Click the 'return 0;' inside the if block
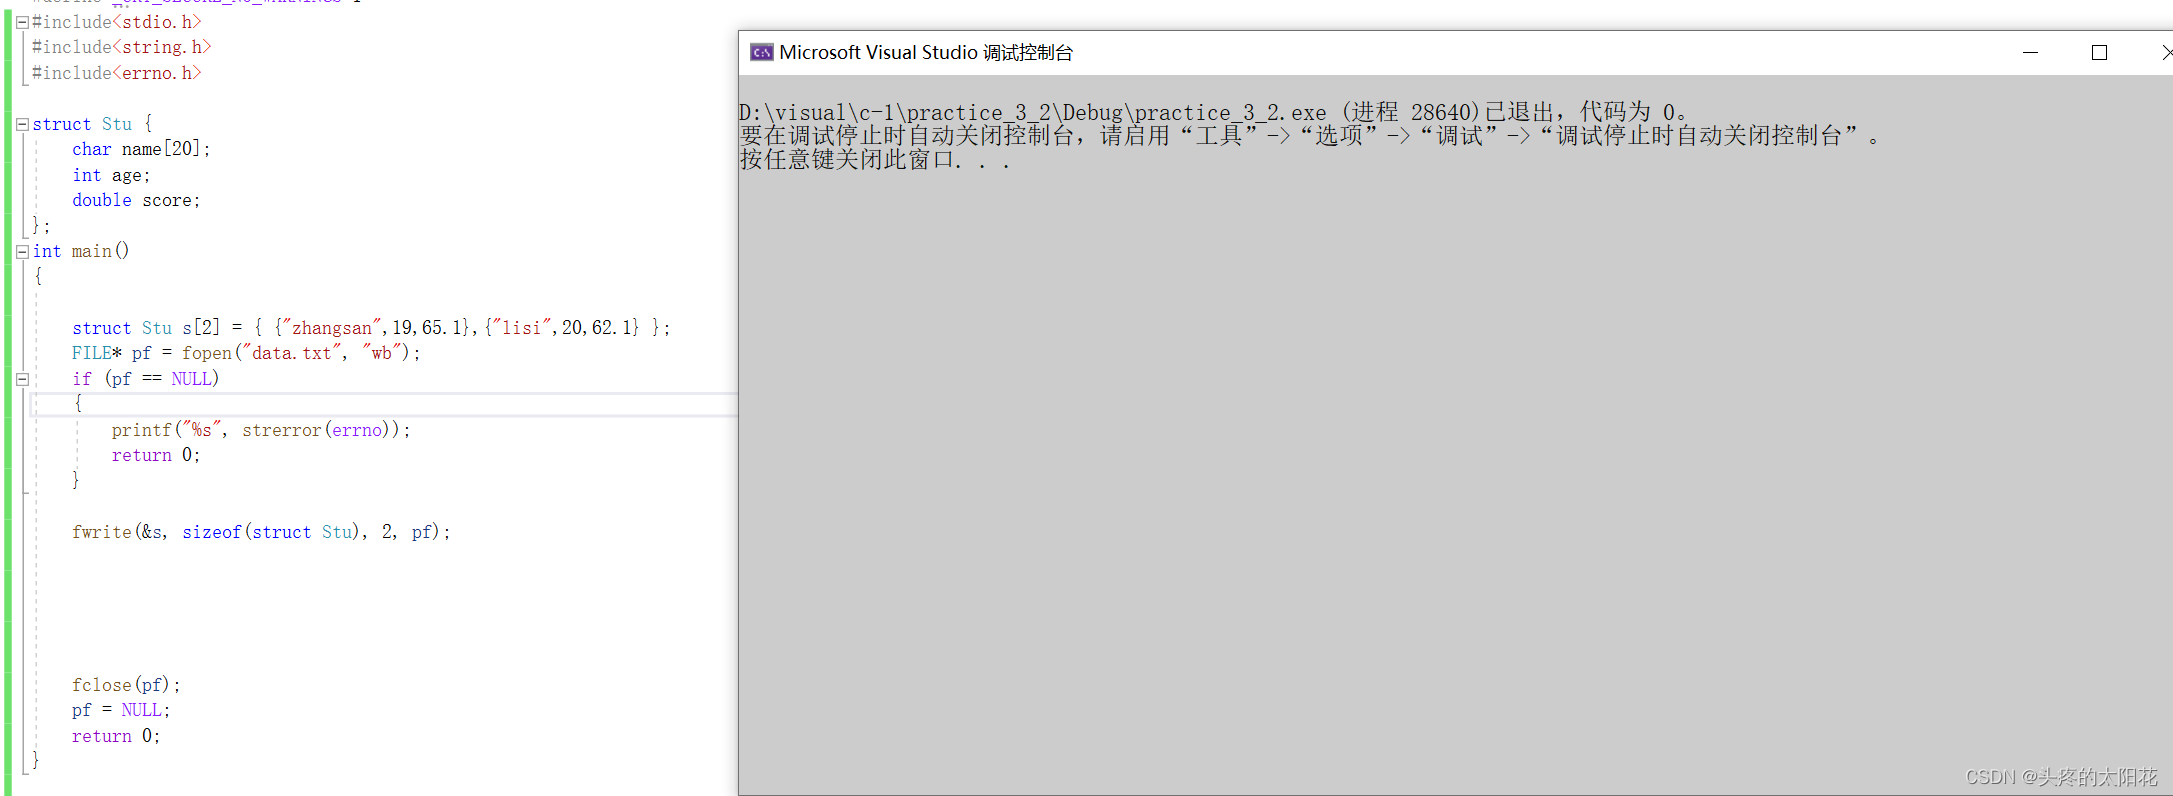Image resolution: width=2173 pixels, height=796 pixels. pos(156,455)
